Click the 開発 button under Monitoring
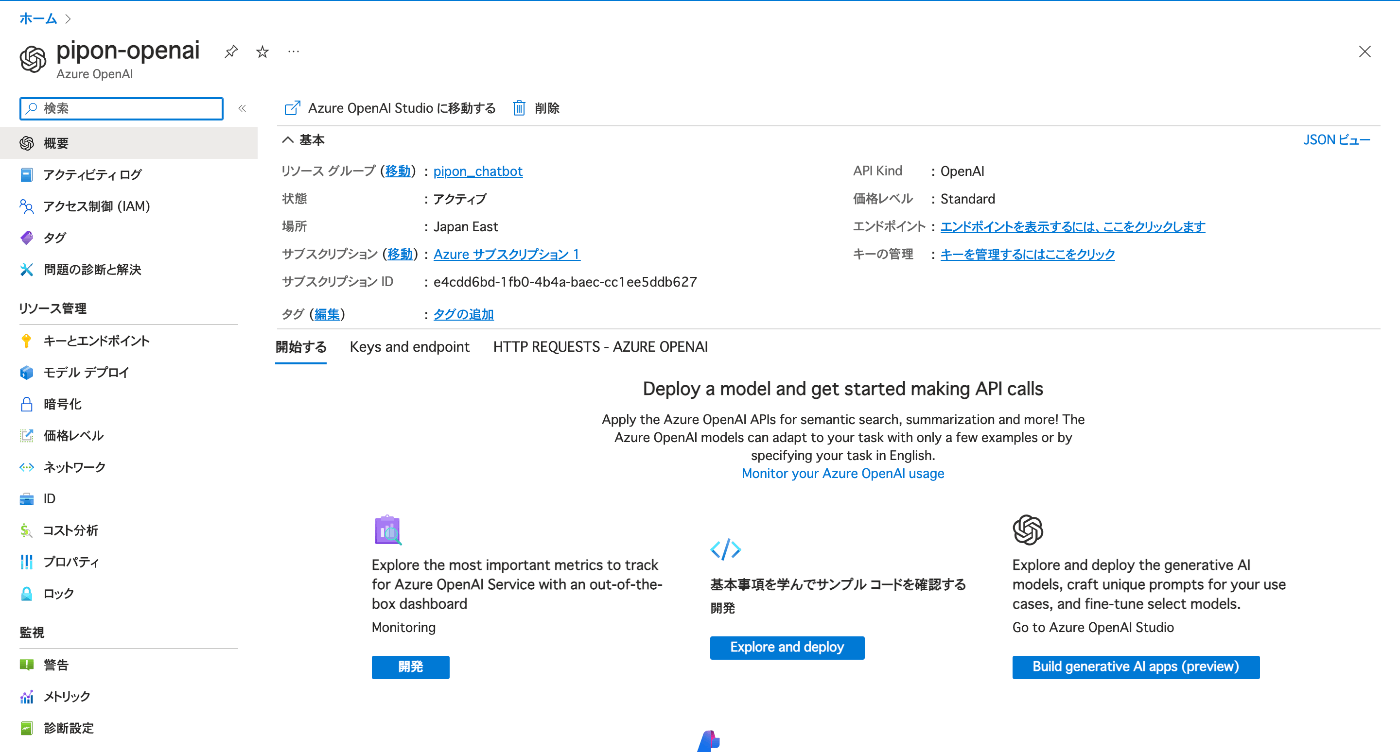This screenshot has height=752, width=1400. coord(411,667)
